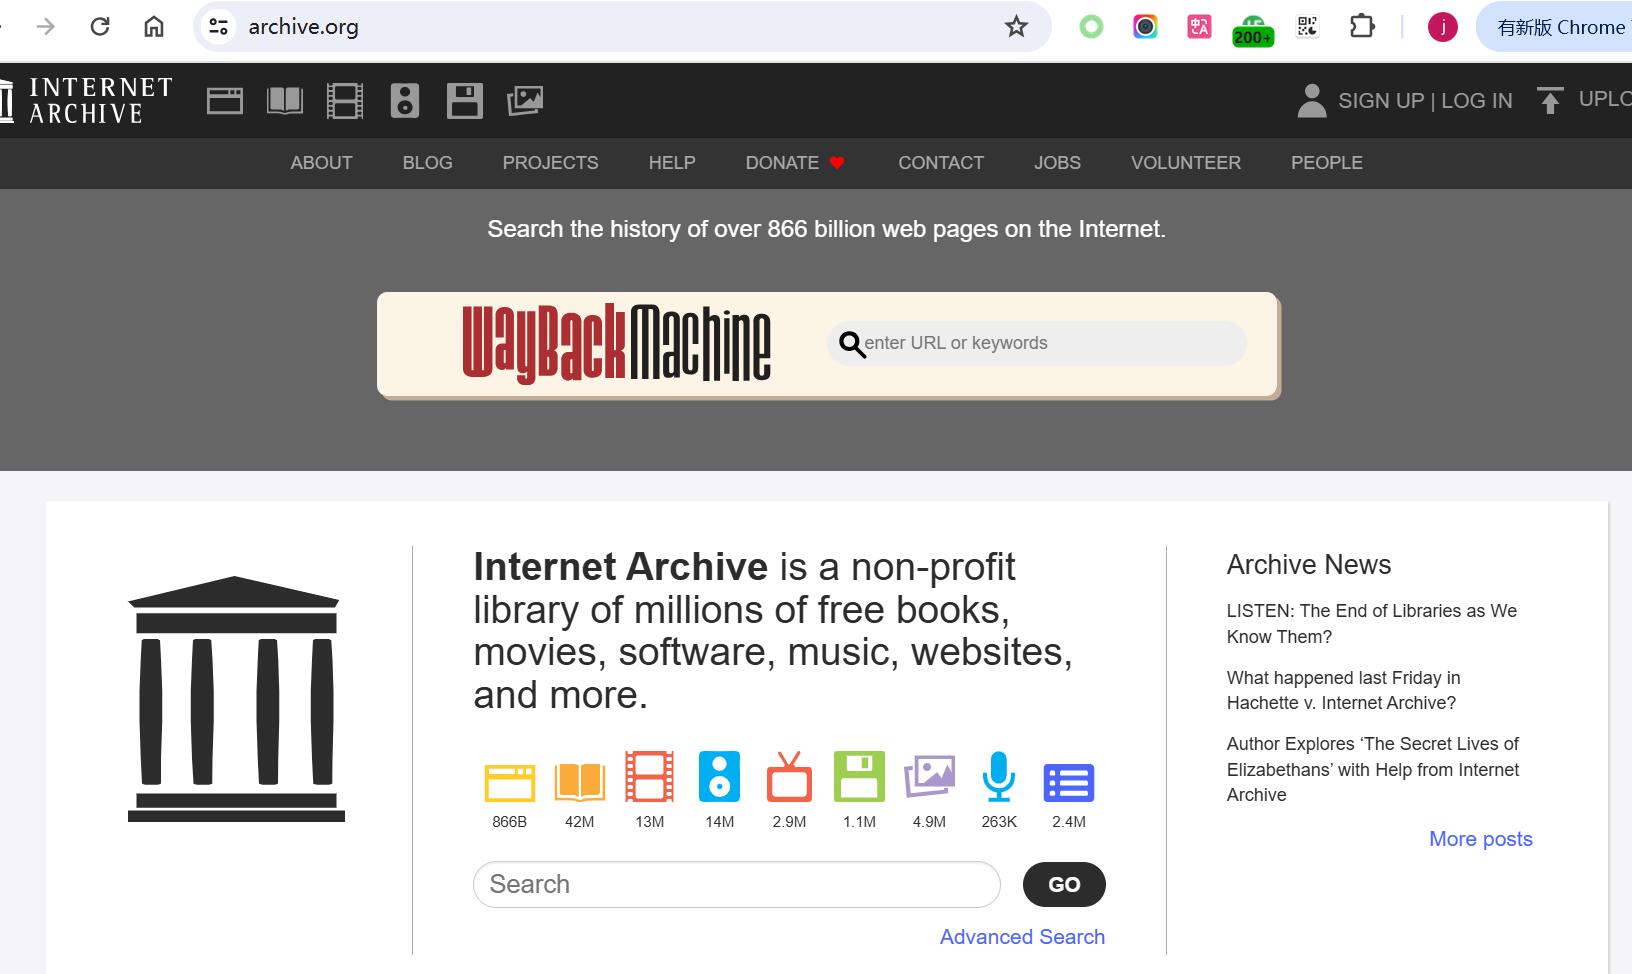Open the More posts link
This screenshot has height=974, width=1632.
point(1481,839)
